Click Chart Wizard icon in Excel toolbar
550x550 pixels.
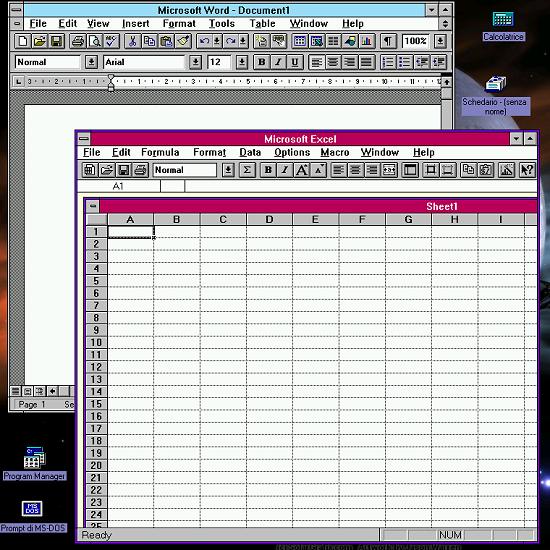tap(506, 170)
